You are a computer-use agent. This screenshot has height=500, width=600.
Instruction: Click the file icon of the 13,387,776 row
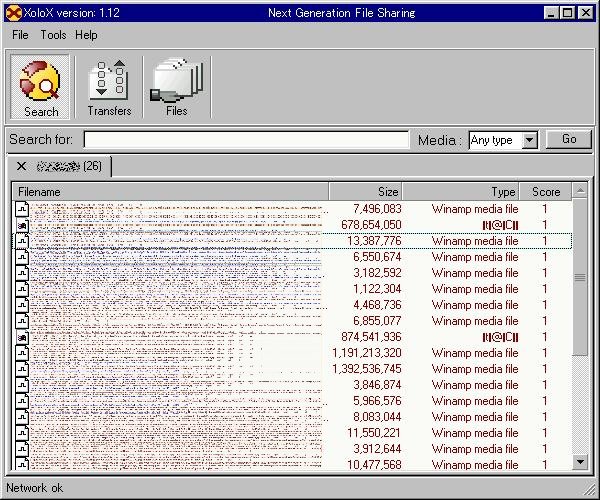[22, 241]
